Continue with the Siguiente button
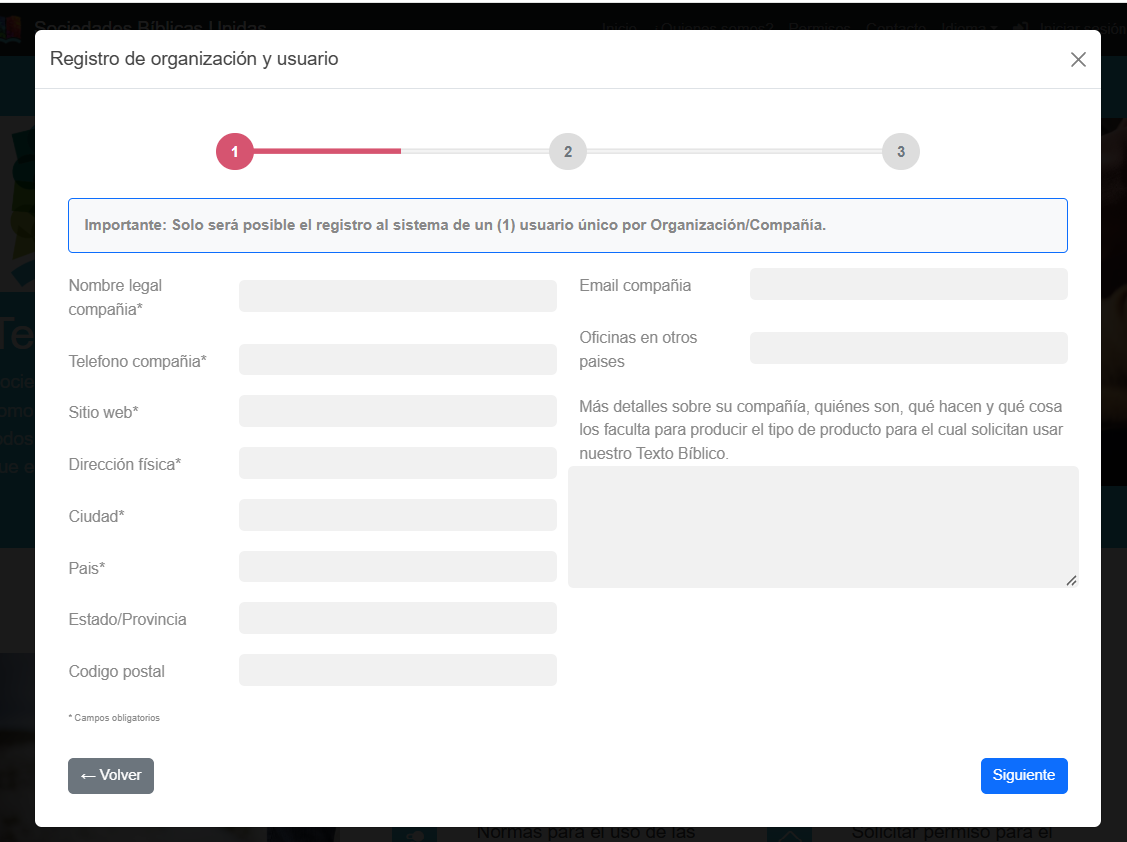Viewport: 1127px width, 842px height. tap(1024, 776)
